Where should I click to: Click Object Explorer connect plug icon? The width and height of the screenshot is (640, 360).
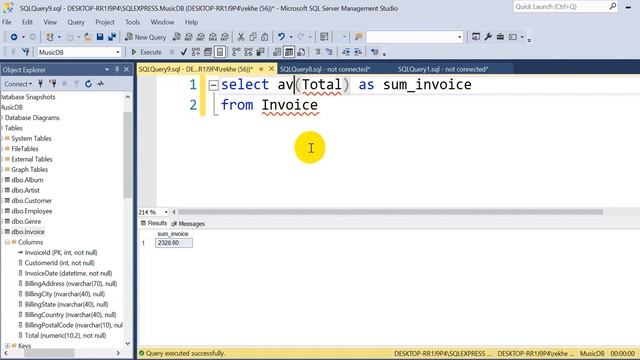[40, 84]
